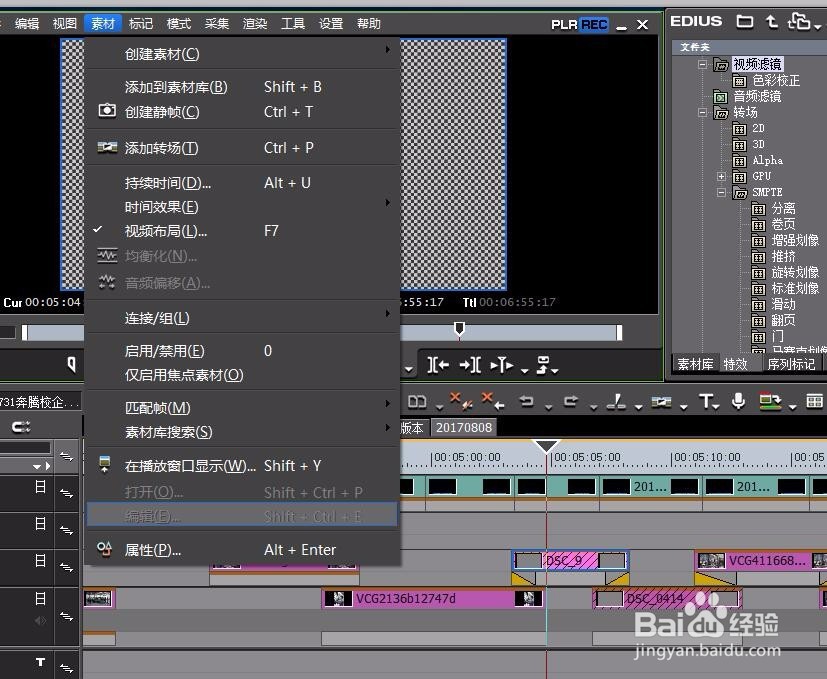Click the Out point handle on the scrub bar
The image size is (827, 679).
(619, 332)
